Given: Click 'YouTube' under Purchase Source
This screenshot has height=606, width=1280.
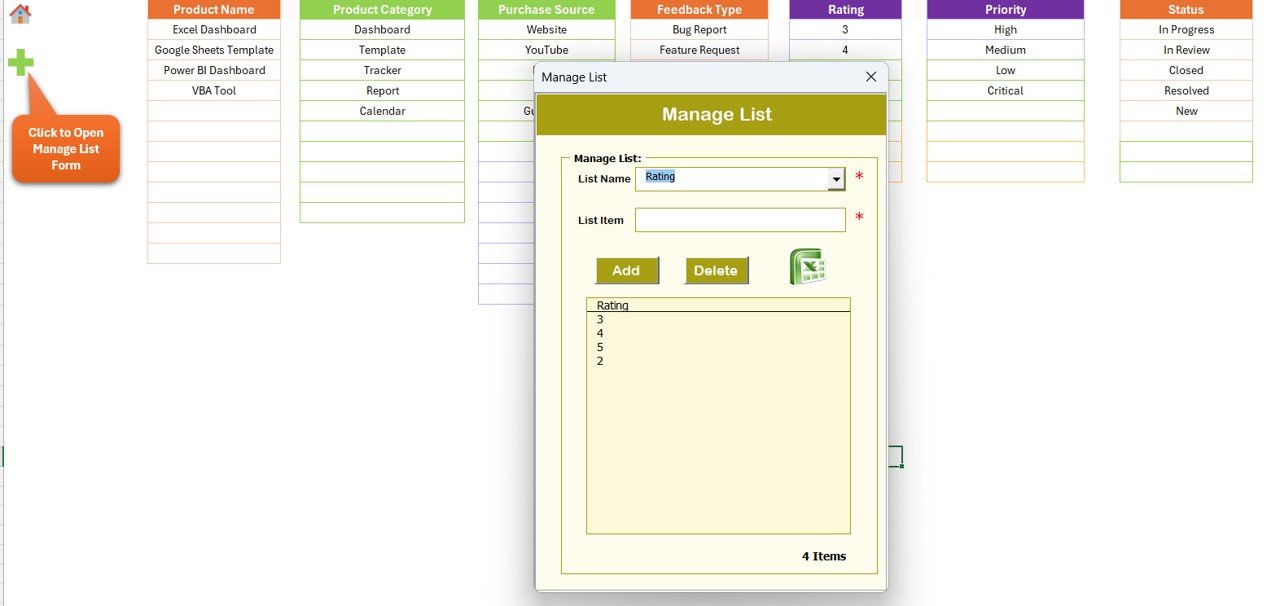Looking at the screenshot, I should pyautogui.click(x=546, y=49).
